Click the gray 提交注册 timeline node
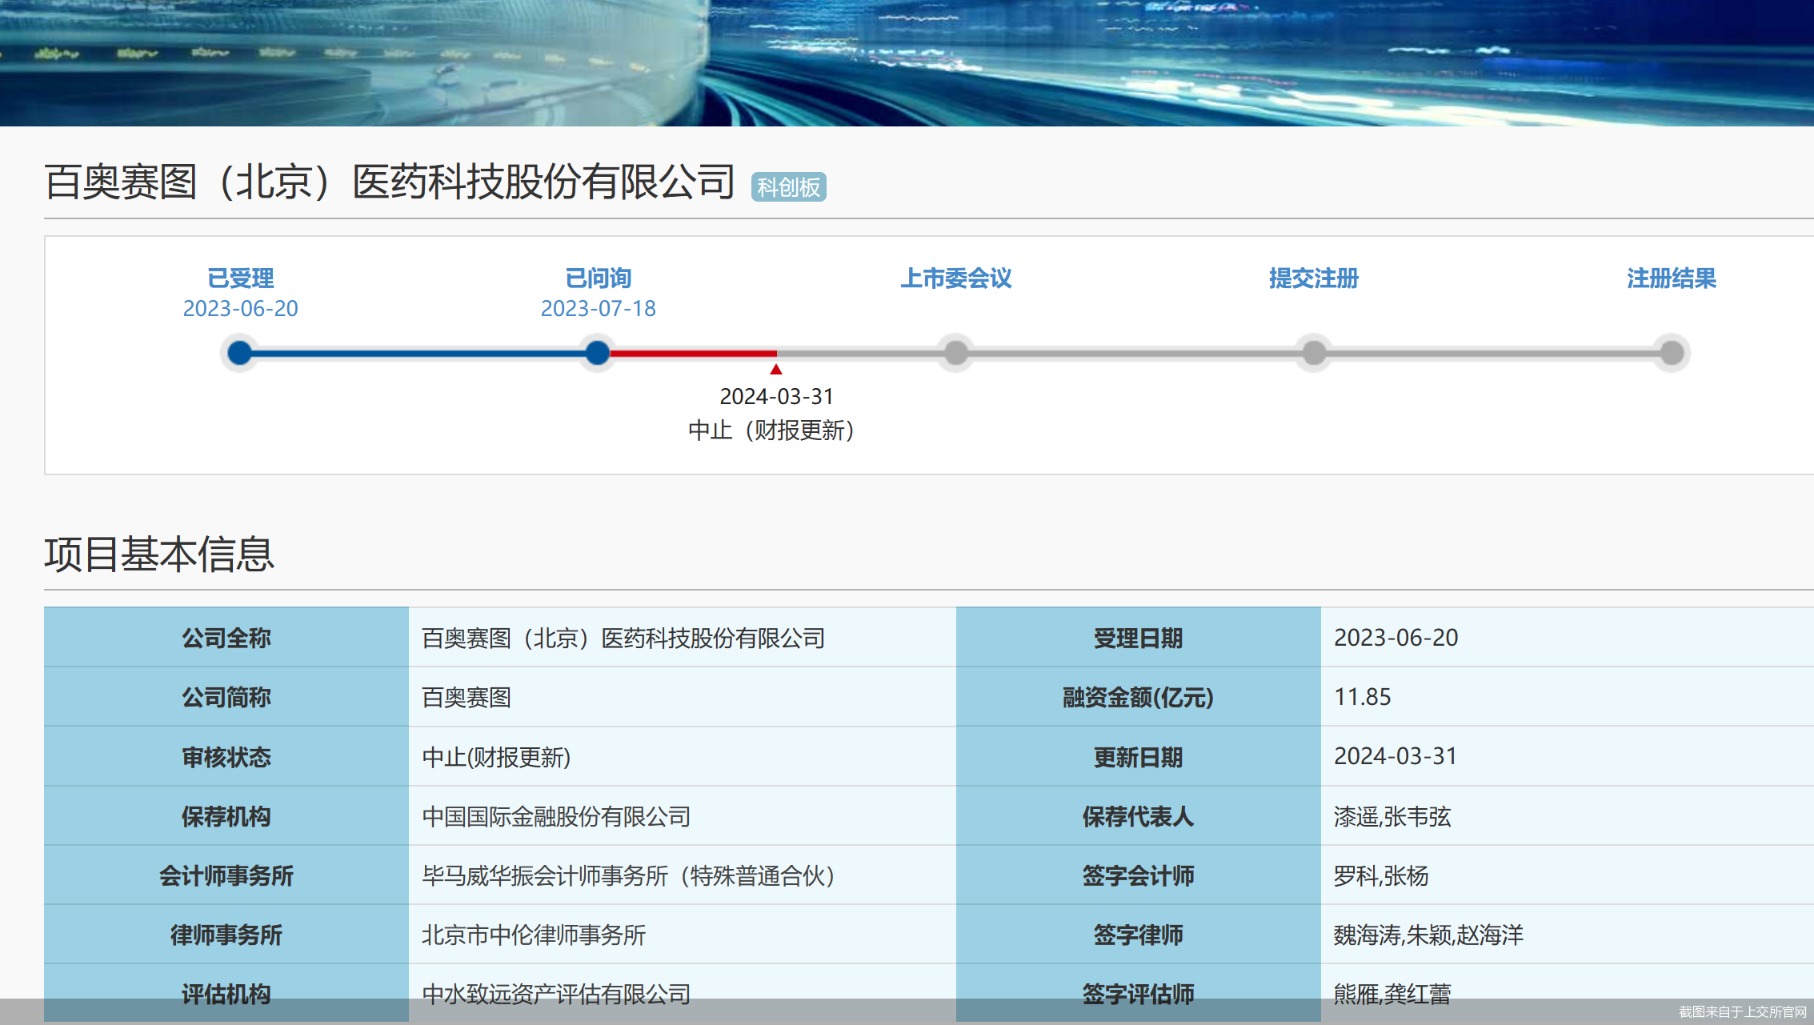 pos(1314,353)
